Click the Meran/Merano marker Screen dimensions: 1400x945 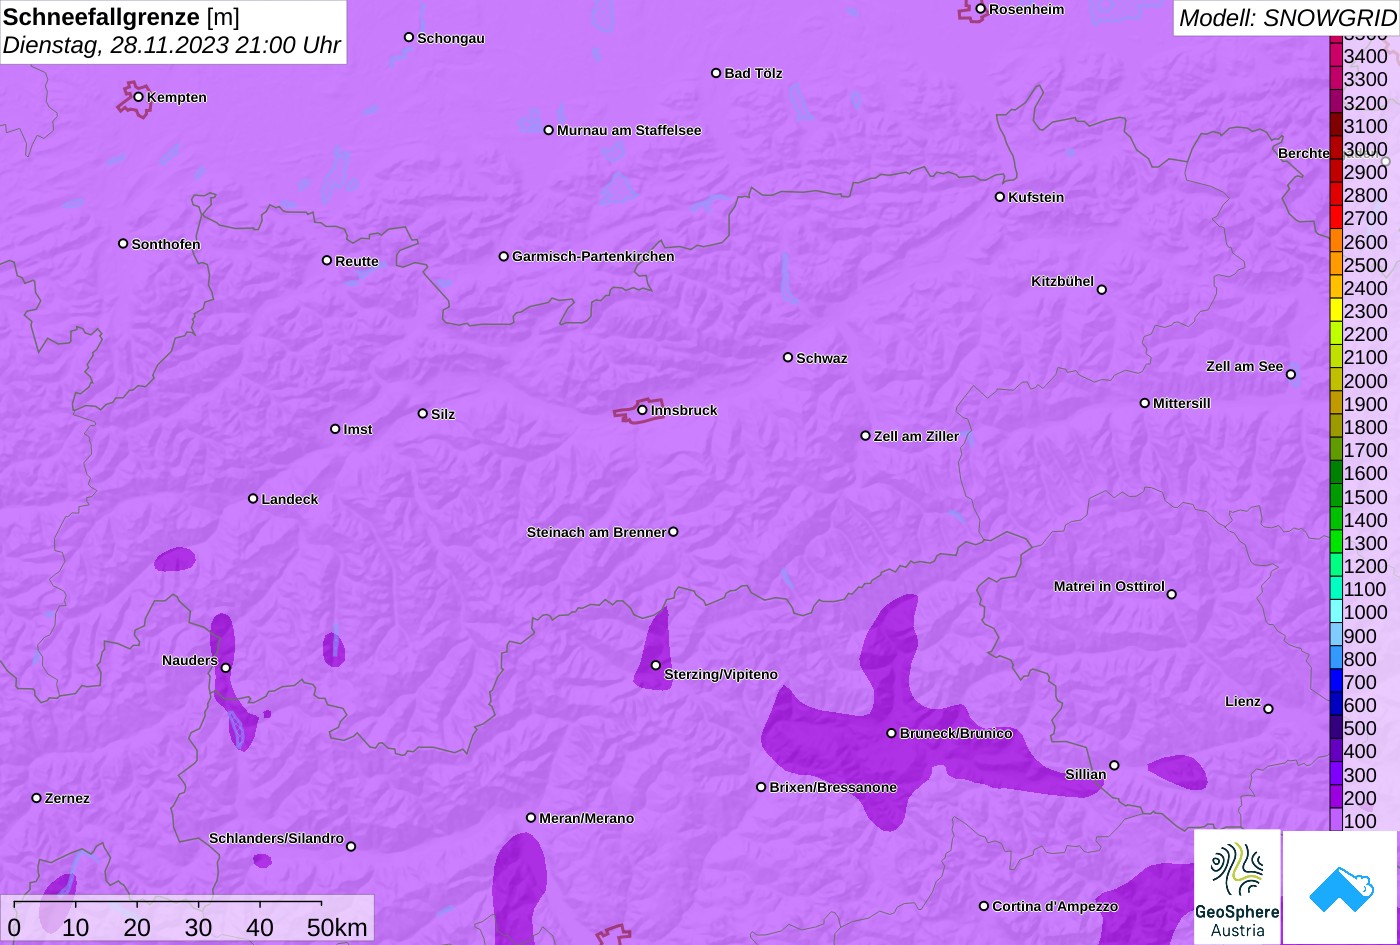coord(531,818)
